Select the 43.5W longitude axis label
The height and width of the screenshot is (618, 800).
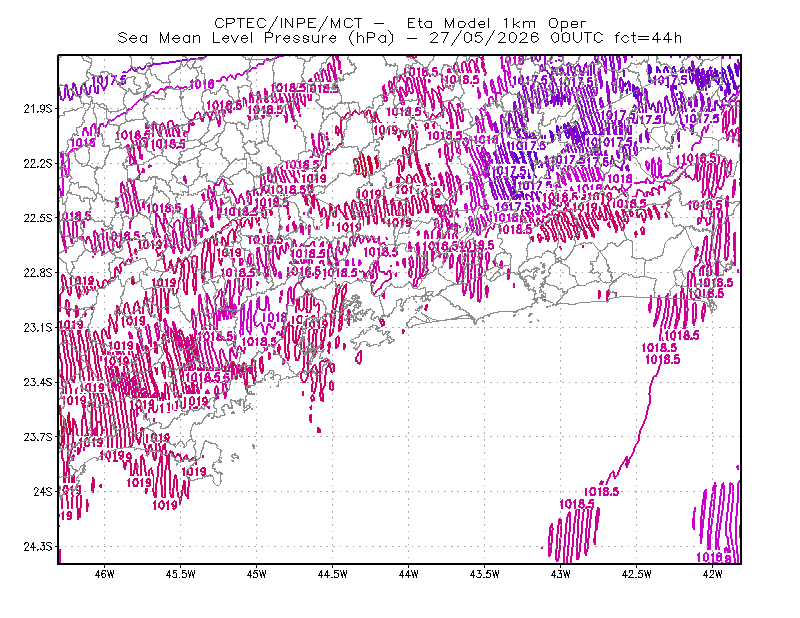pyautogui.click(x=485, y=574)
